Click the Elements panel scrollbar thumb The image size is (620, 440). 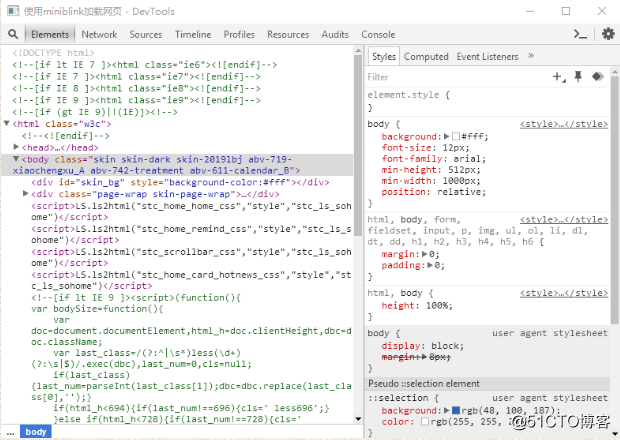(x=358, y=146)
